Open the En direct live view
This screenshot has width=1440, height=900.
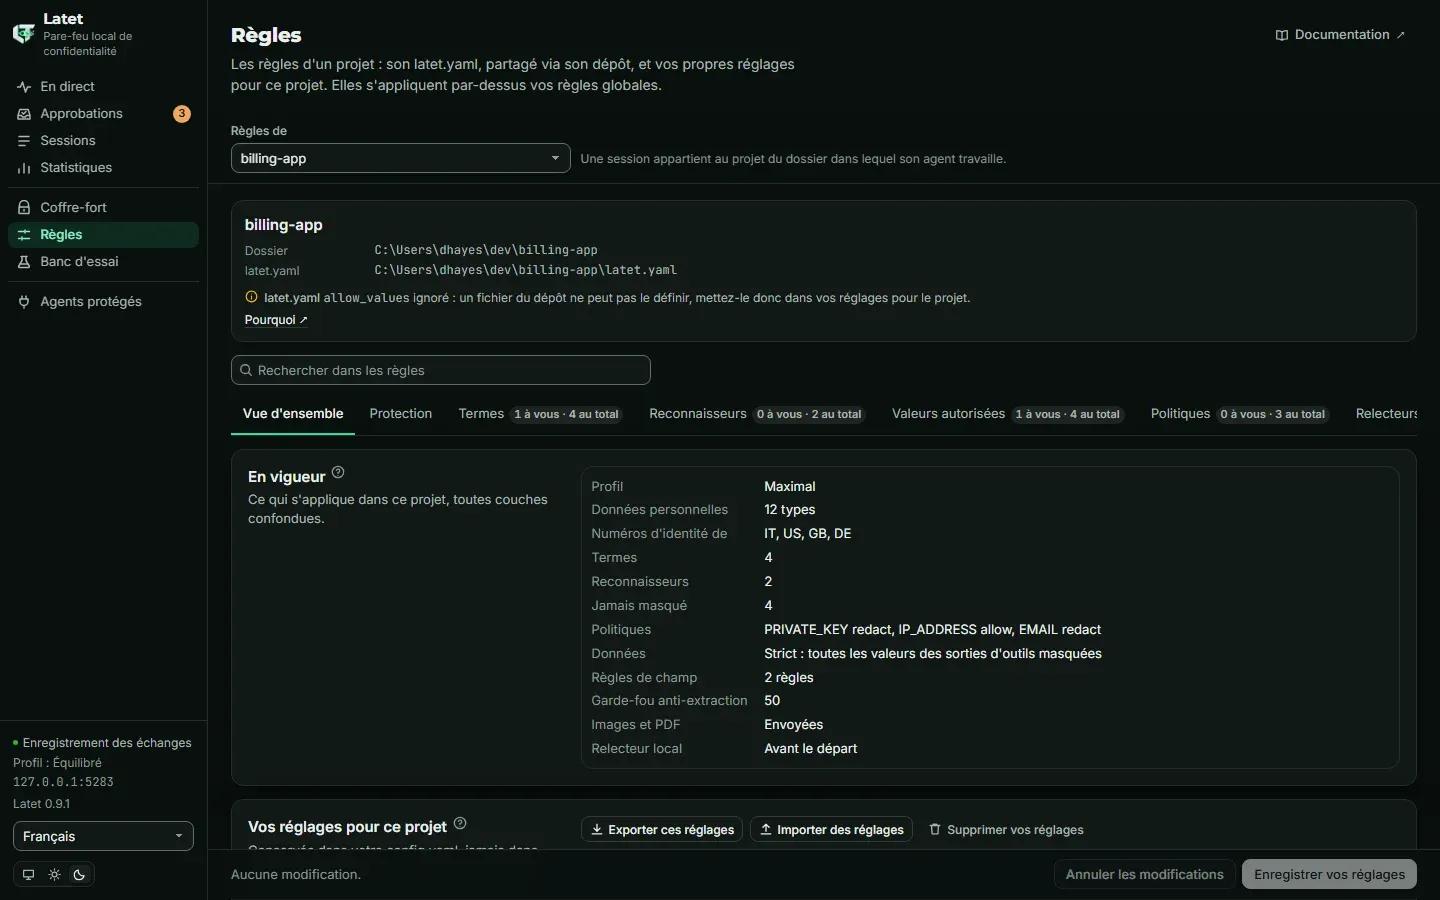103,87
